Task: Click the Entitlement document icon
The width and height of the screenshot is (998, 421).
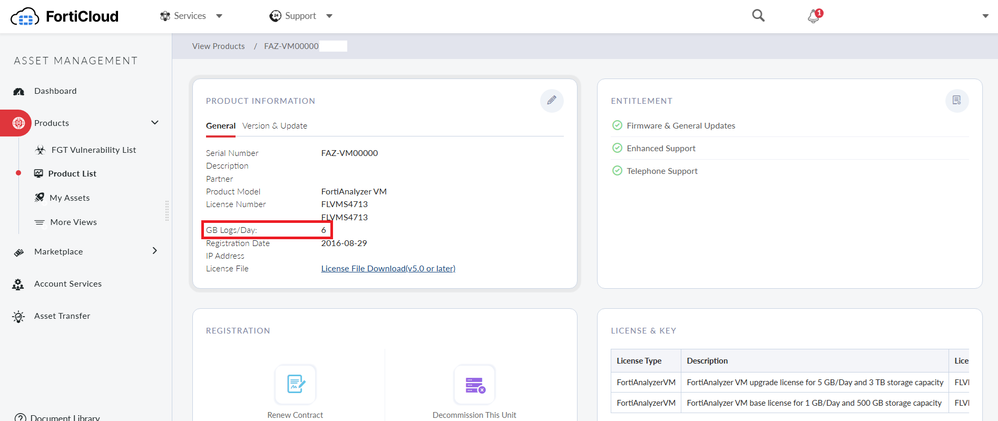Action: click(956, 100)
